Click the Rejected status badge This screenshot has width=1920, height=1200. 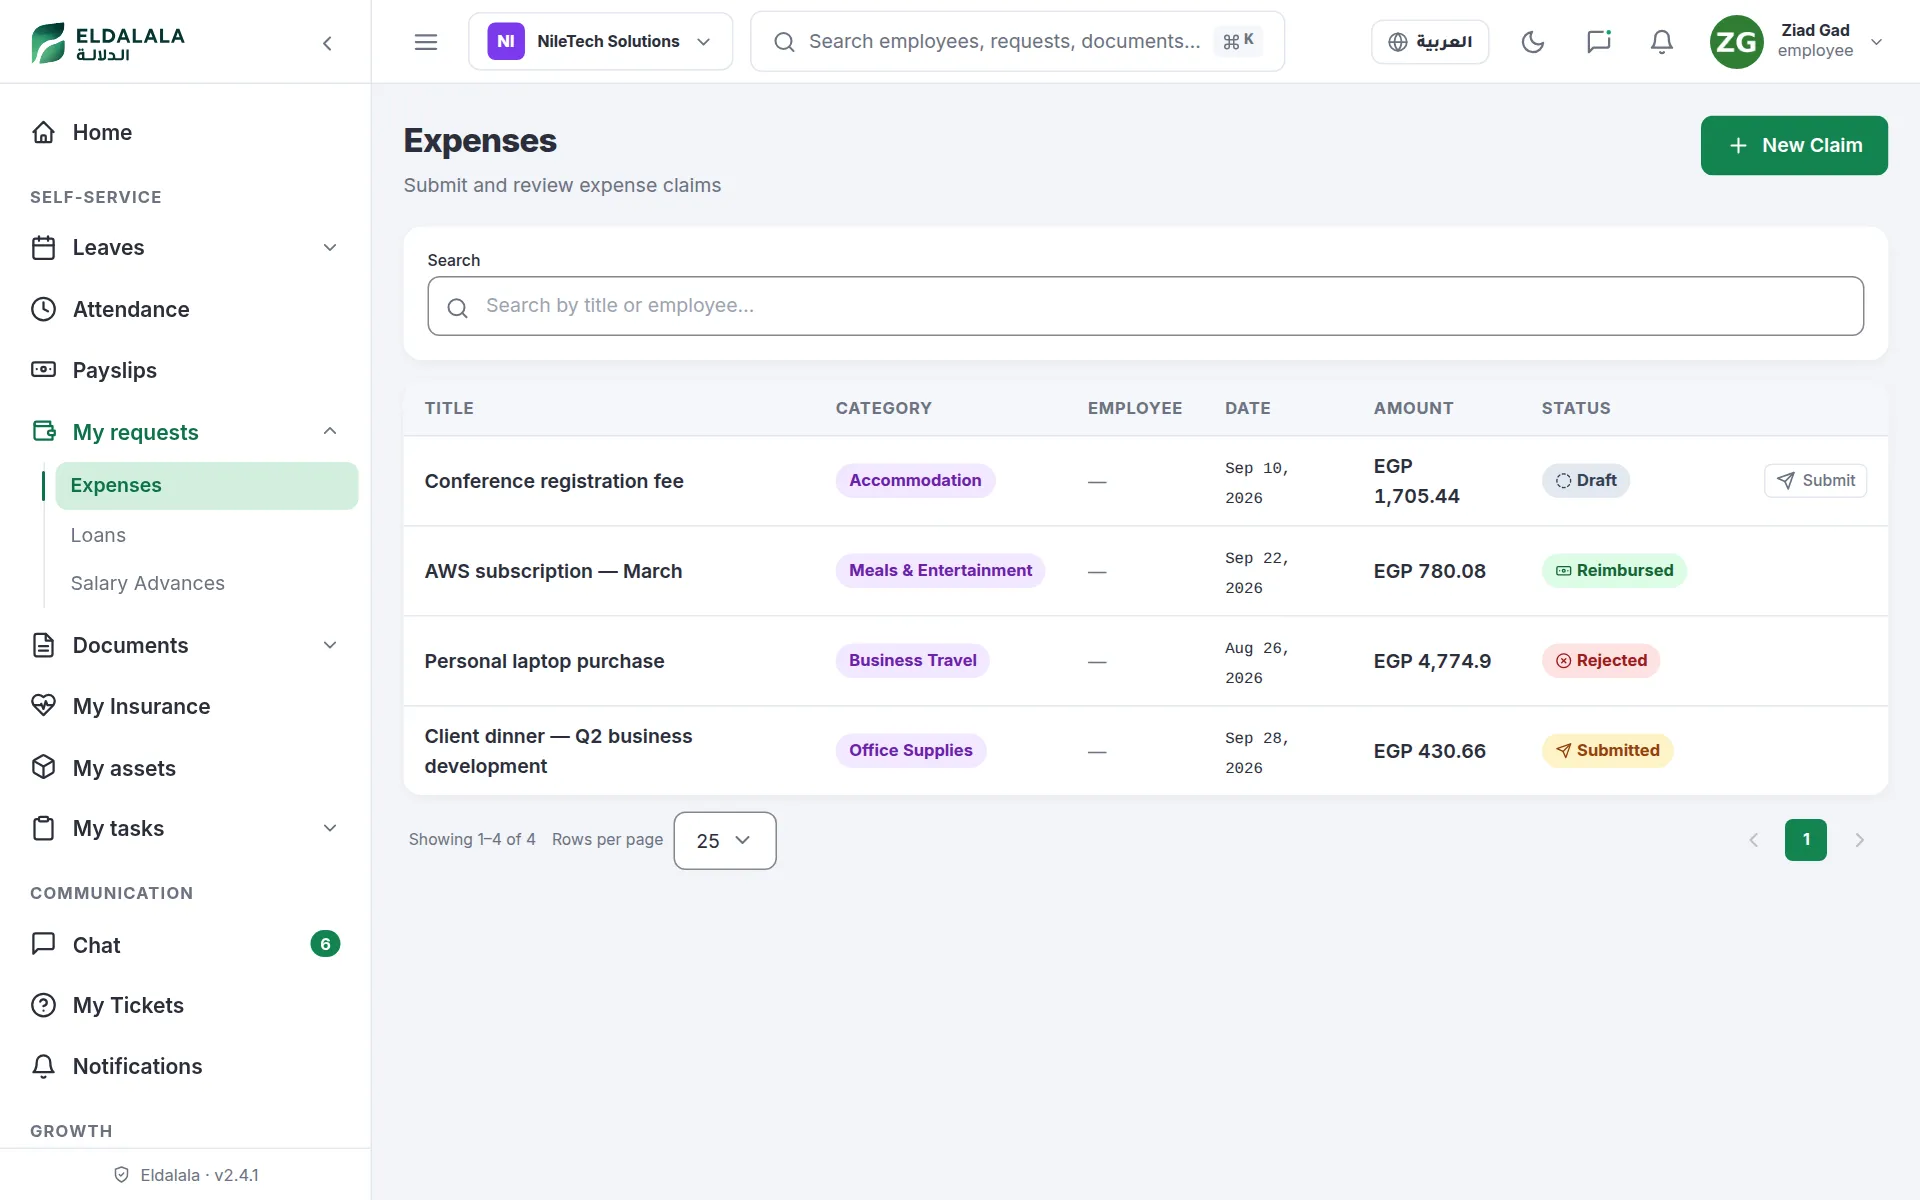tap(1600, 661)
